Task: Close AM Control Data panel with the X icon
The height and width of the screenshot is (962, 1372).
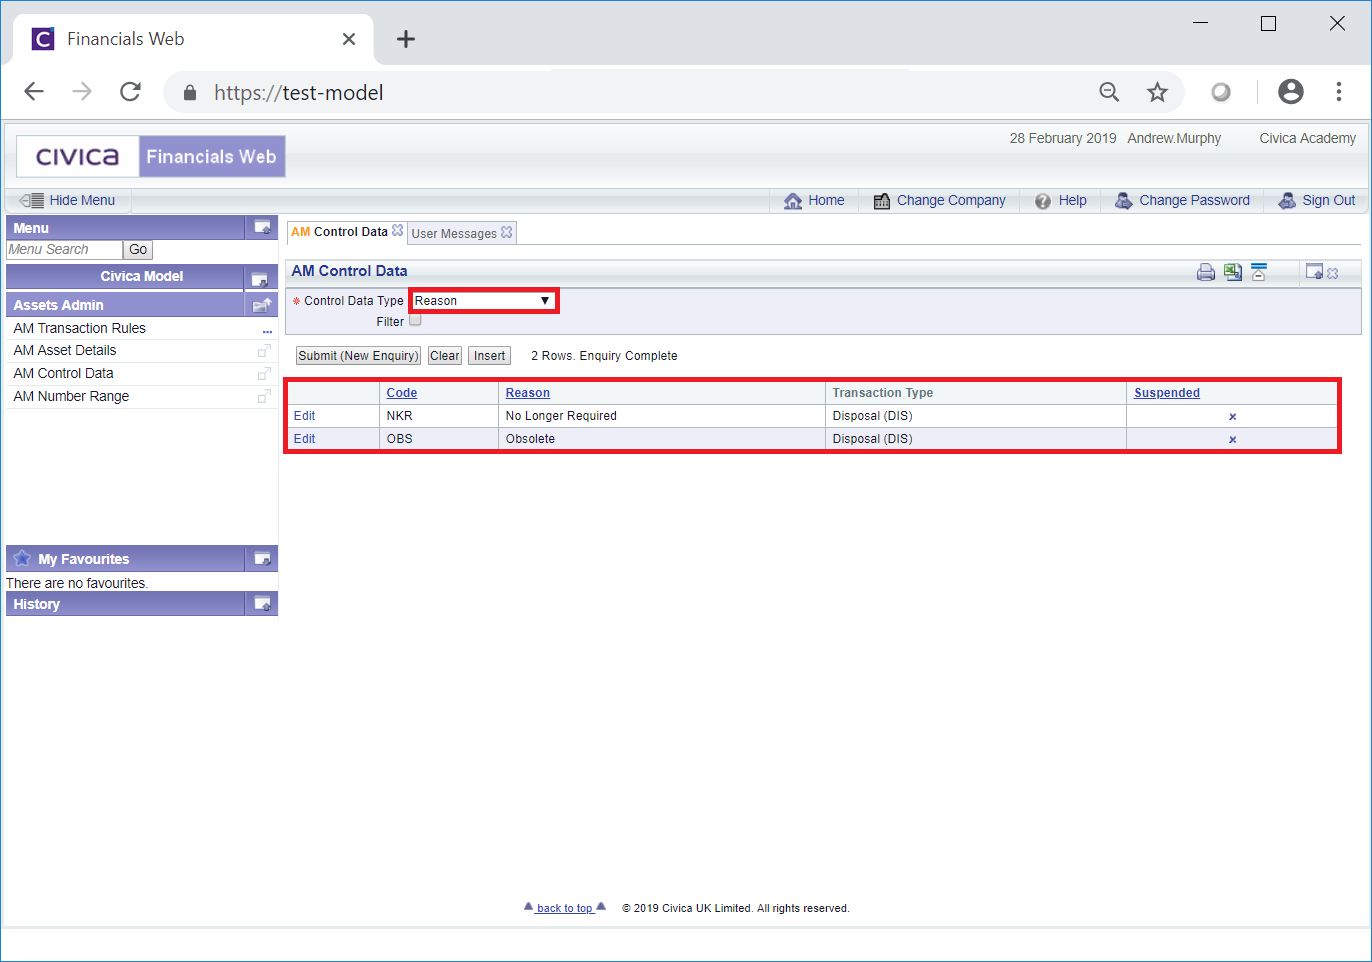Action: (1333, 273)
